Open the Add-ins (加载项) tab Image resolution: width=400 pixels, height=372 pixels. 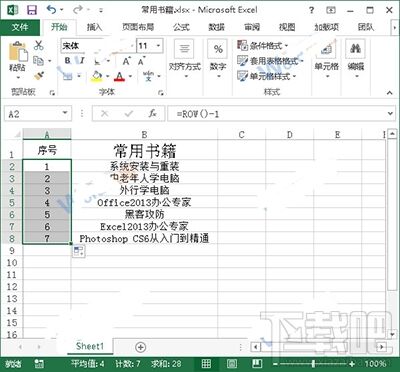click(x=327, y=27)
